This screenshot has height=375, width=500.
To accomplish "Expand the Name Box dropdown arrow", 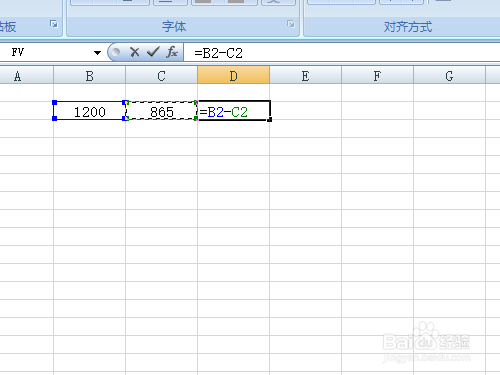I will tap(97, 53).
